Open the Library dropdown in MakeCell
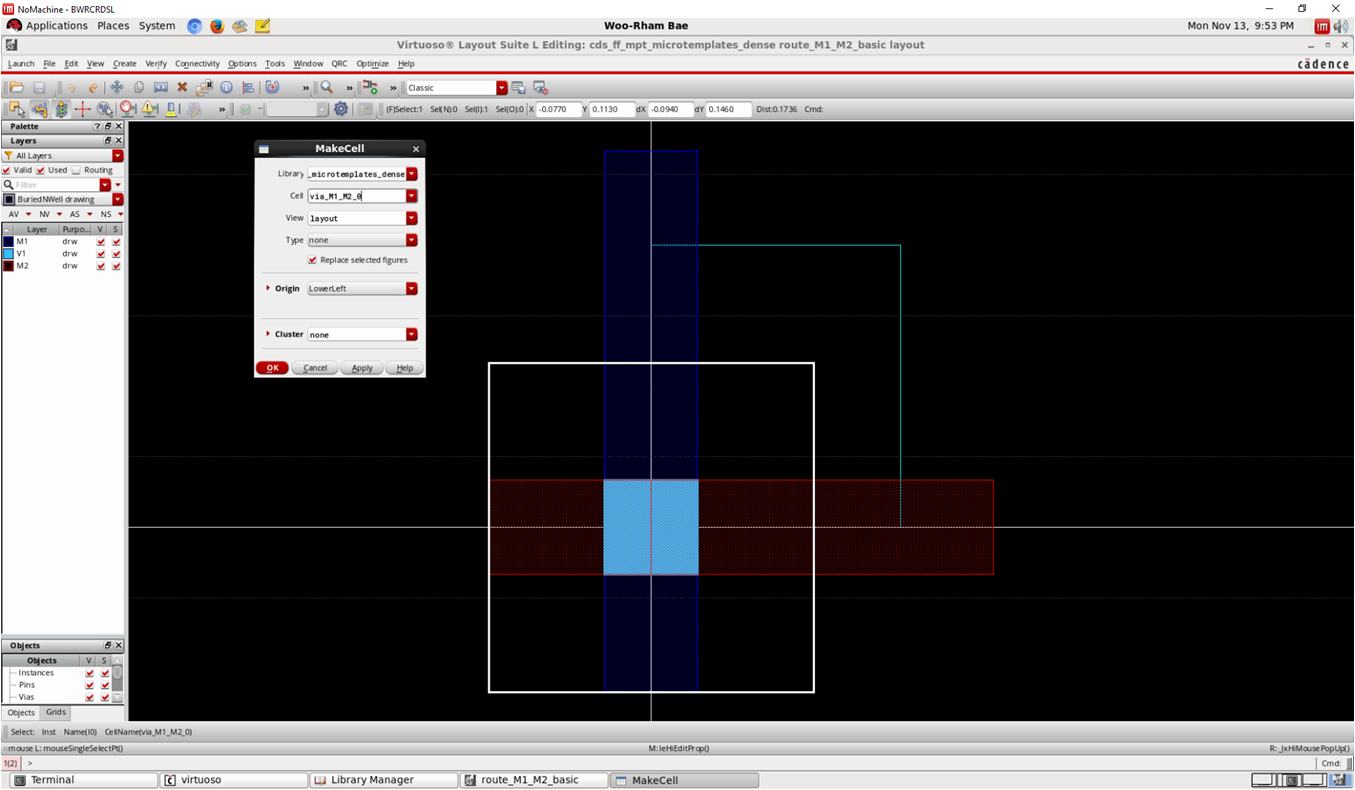1355x790 pixels. pos(412,174)
